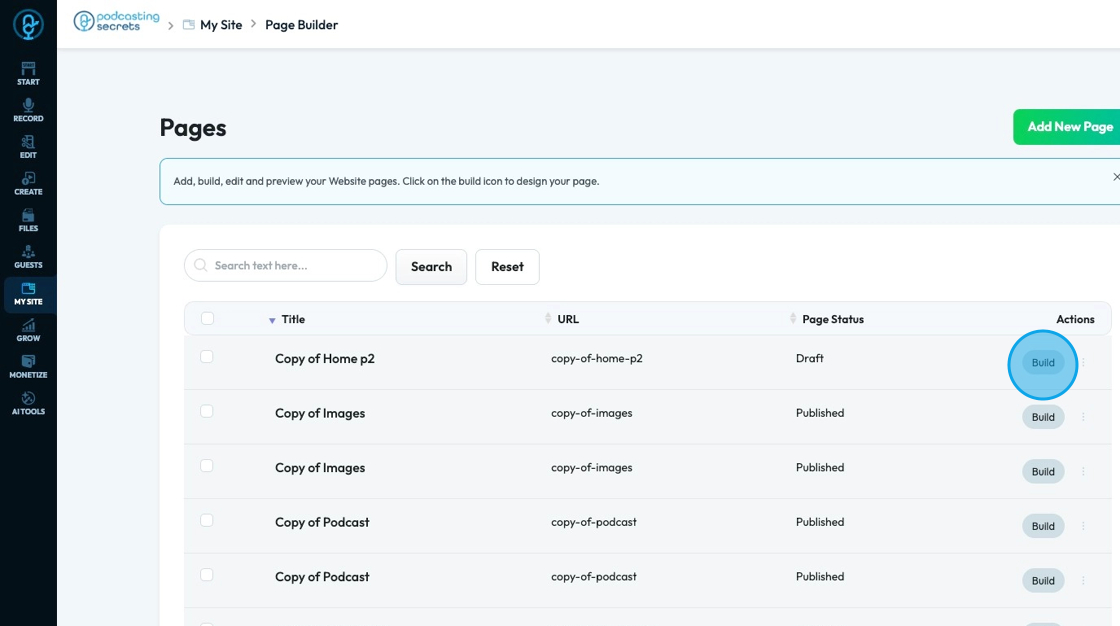Open the Record microphone section
Screen dimensions: 1120x626
click(x=28, y=110)
